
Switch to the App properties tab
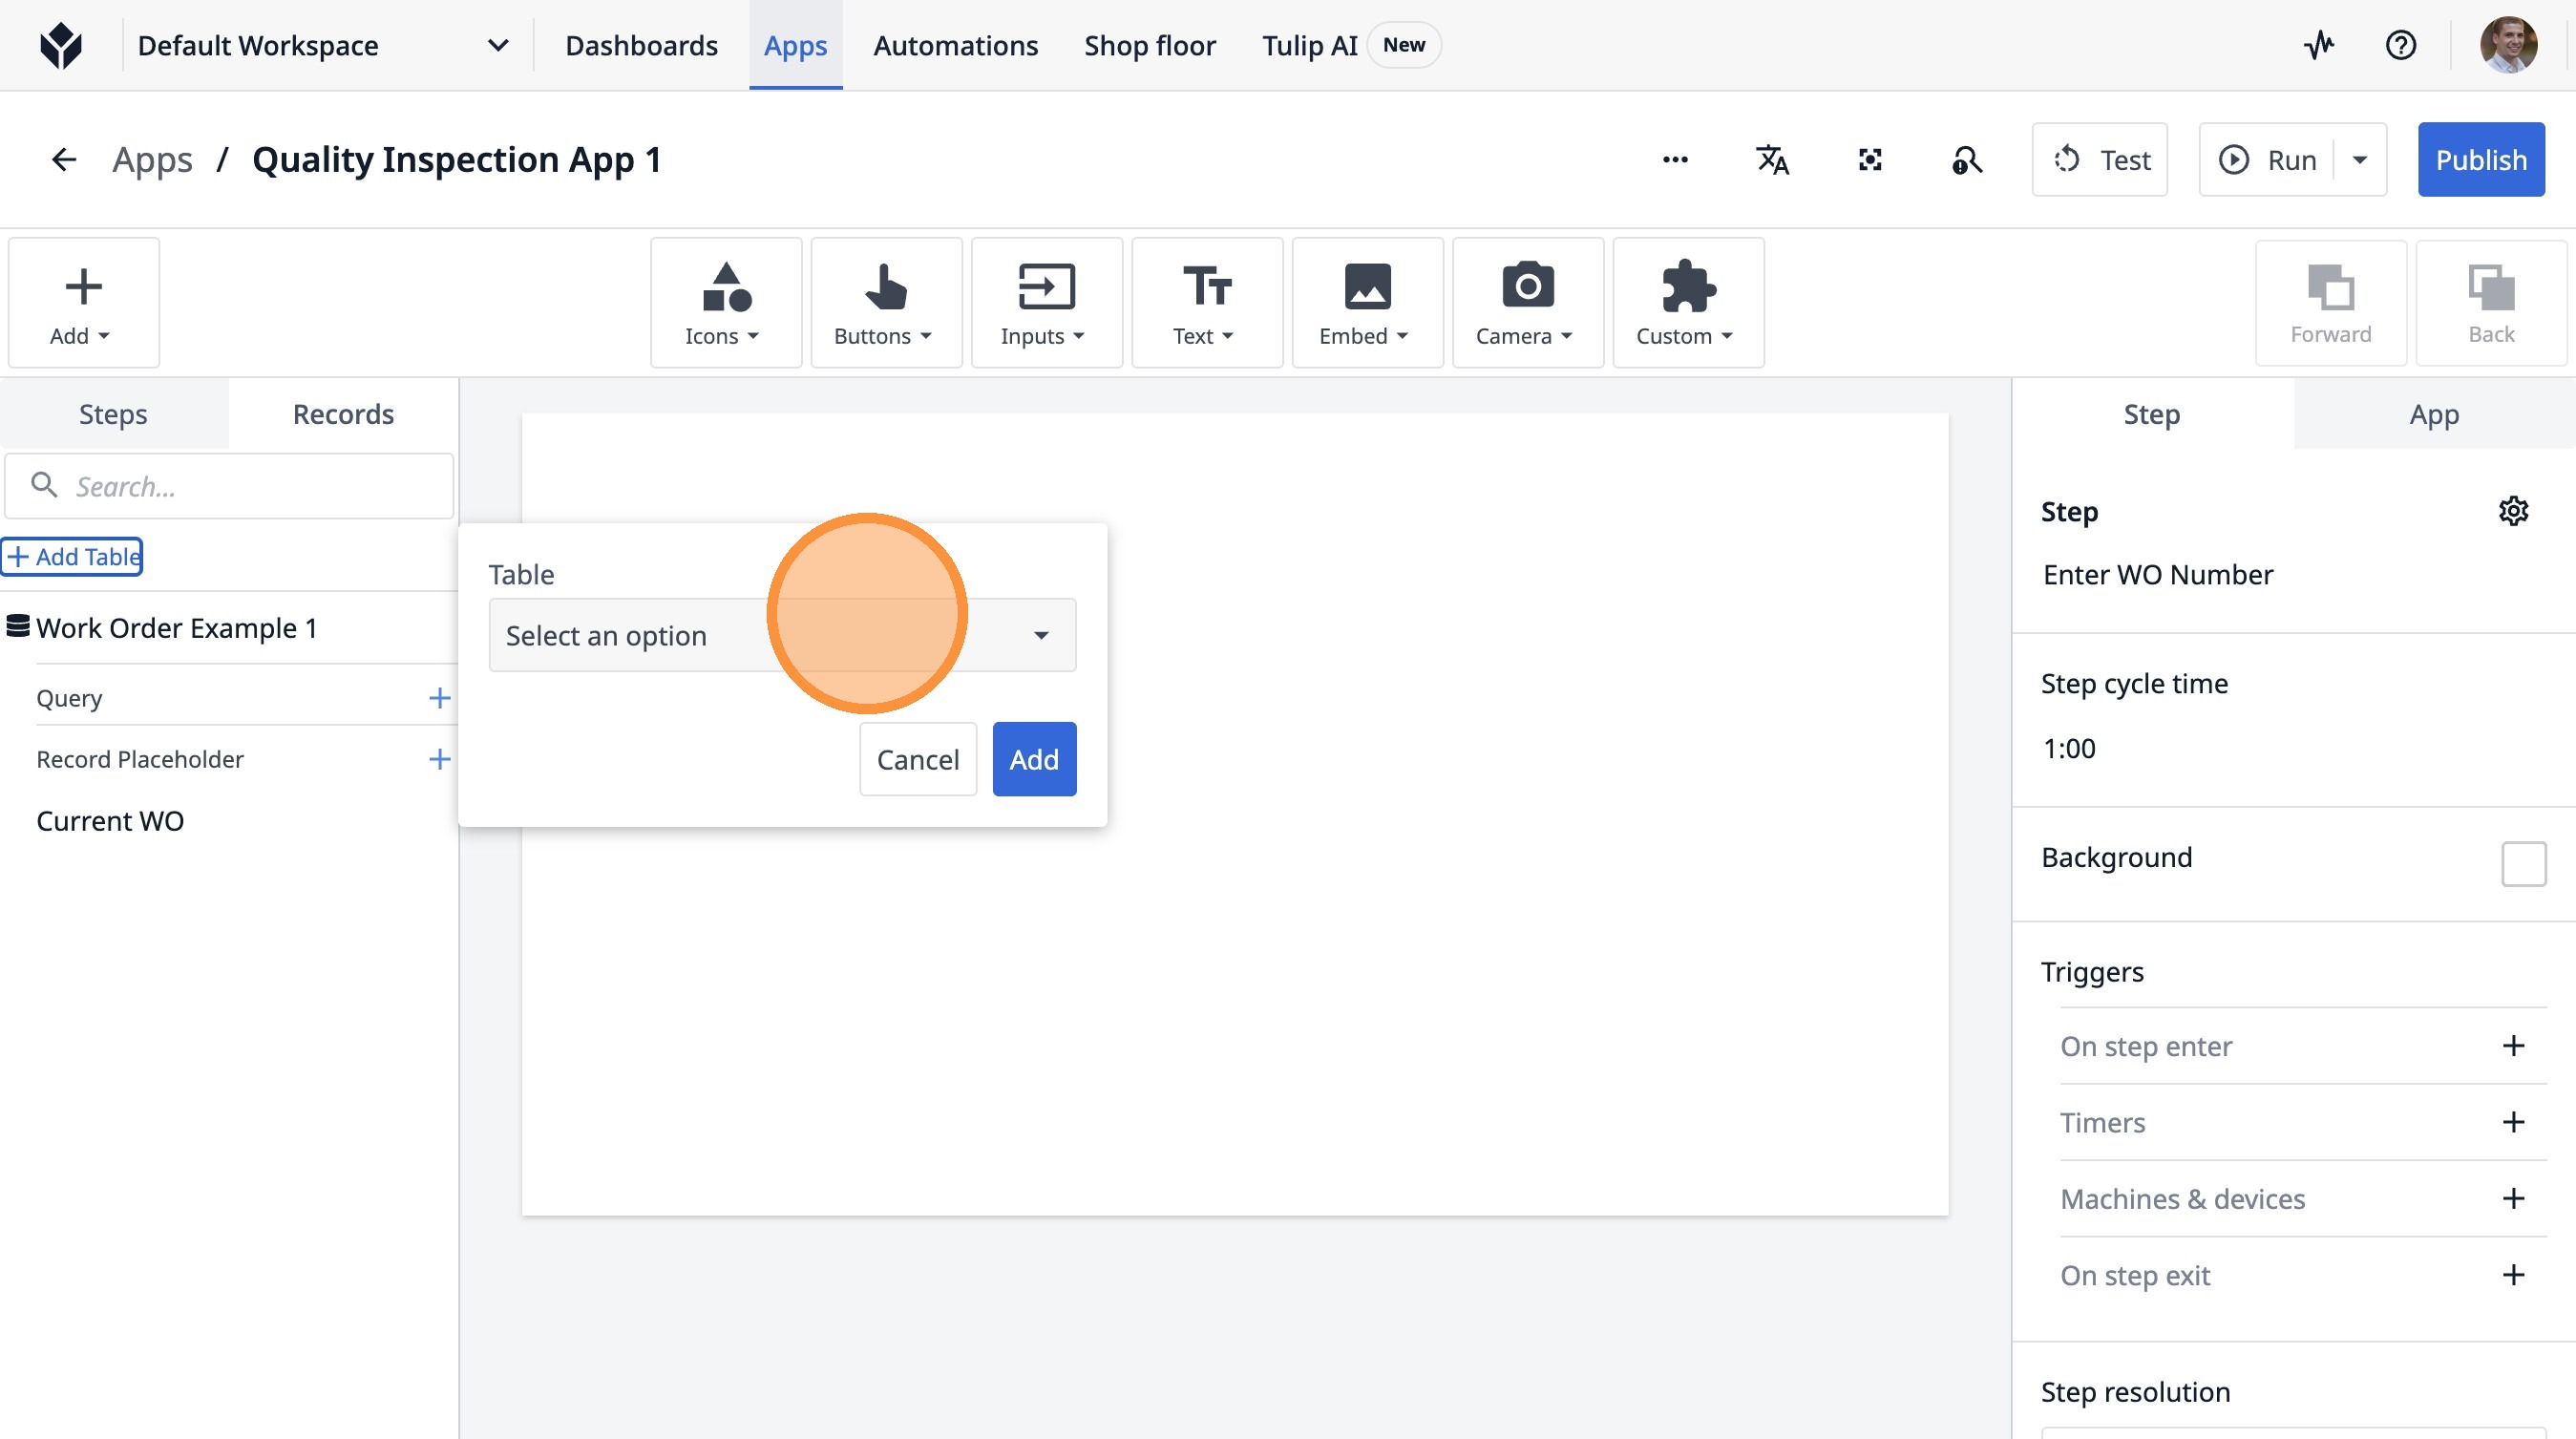2433,414
